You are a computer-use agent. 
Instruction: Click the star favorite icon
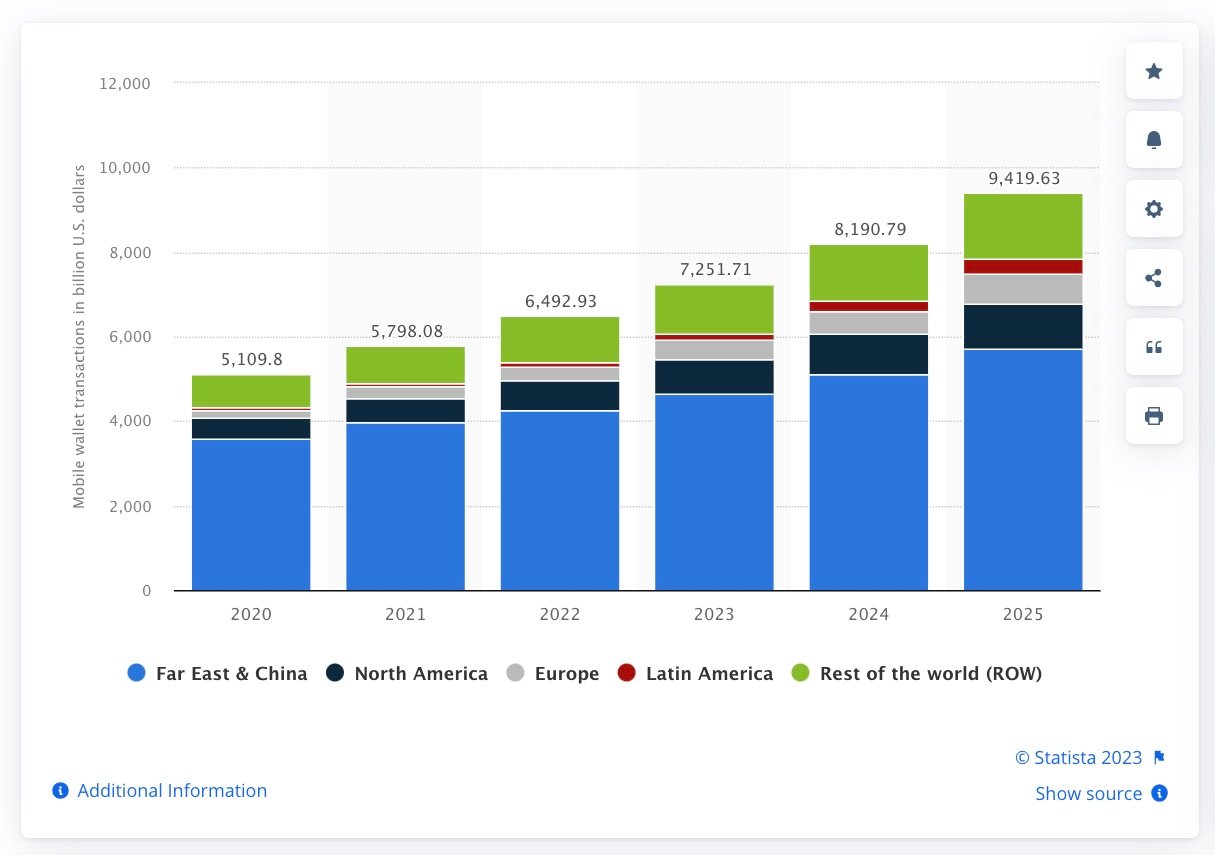[x=1154, y=71]
